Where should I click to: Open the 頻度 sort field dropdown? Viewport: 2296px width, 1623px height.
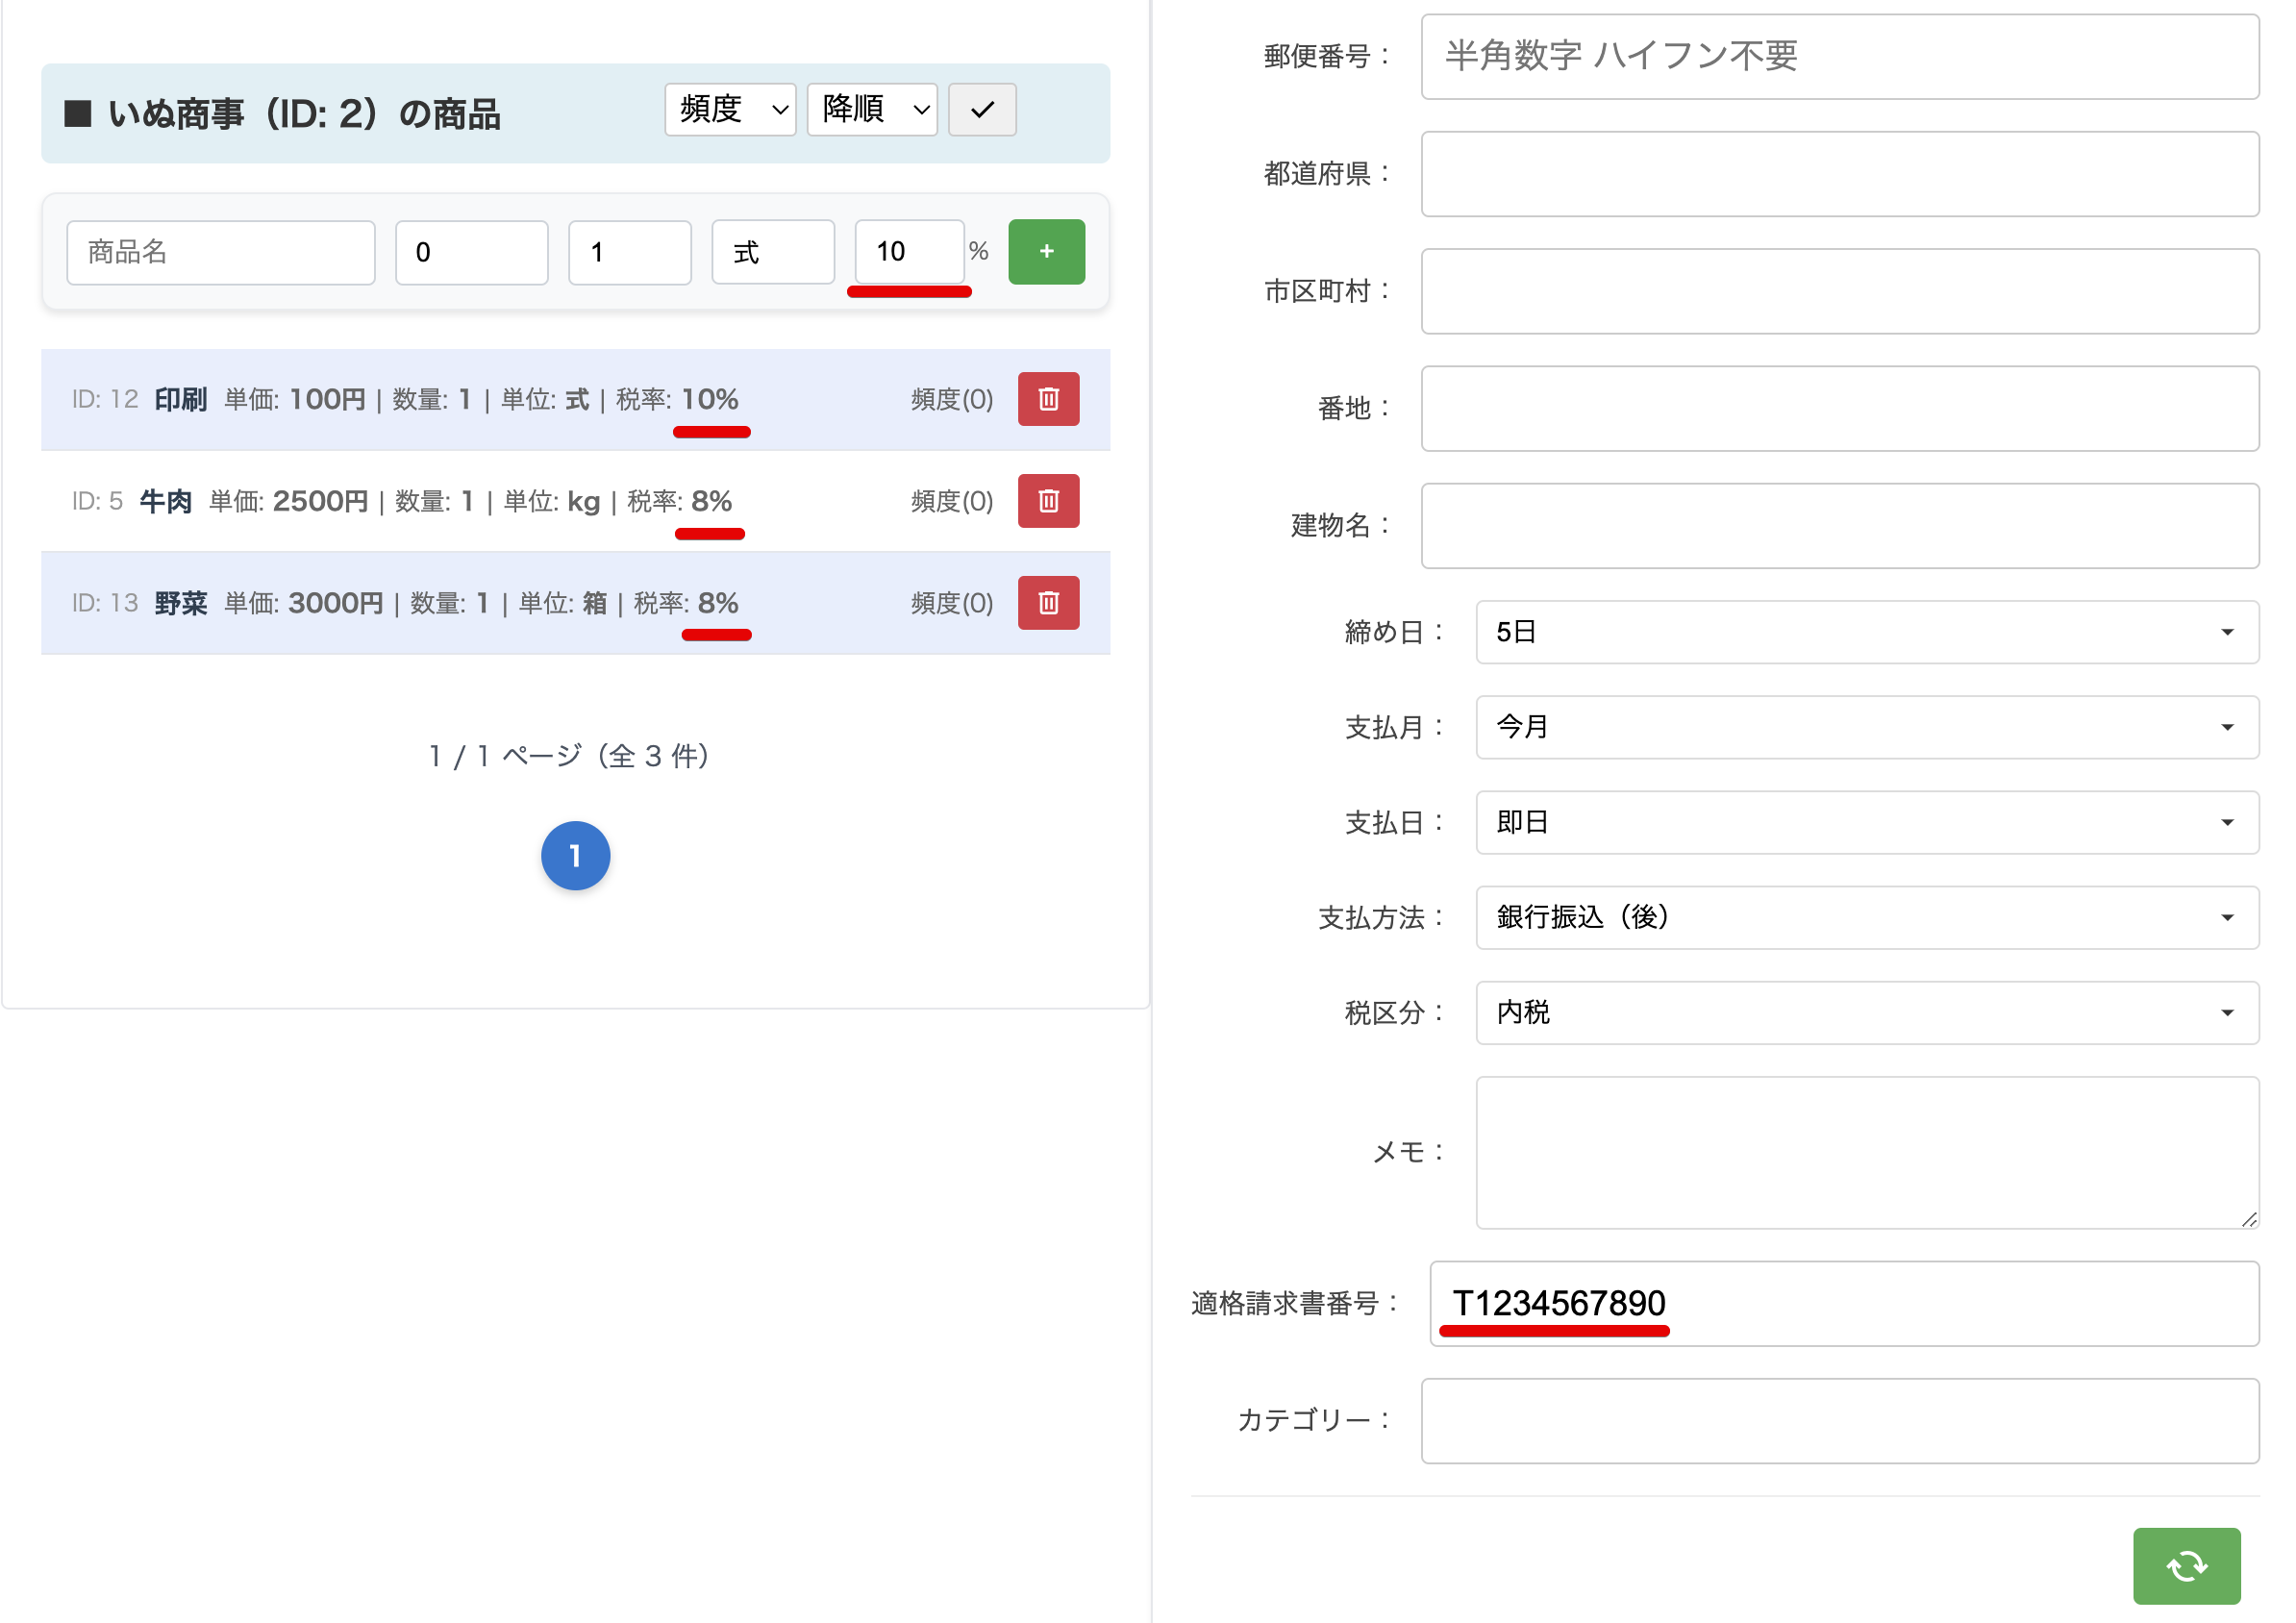(x=730, y=110)
